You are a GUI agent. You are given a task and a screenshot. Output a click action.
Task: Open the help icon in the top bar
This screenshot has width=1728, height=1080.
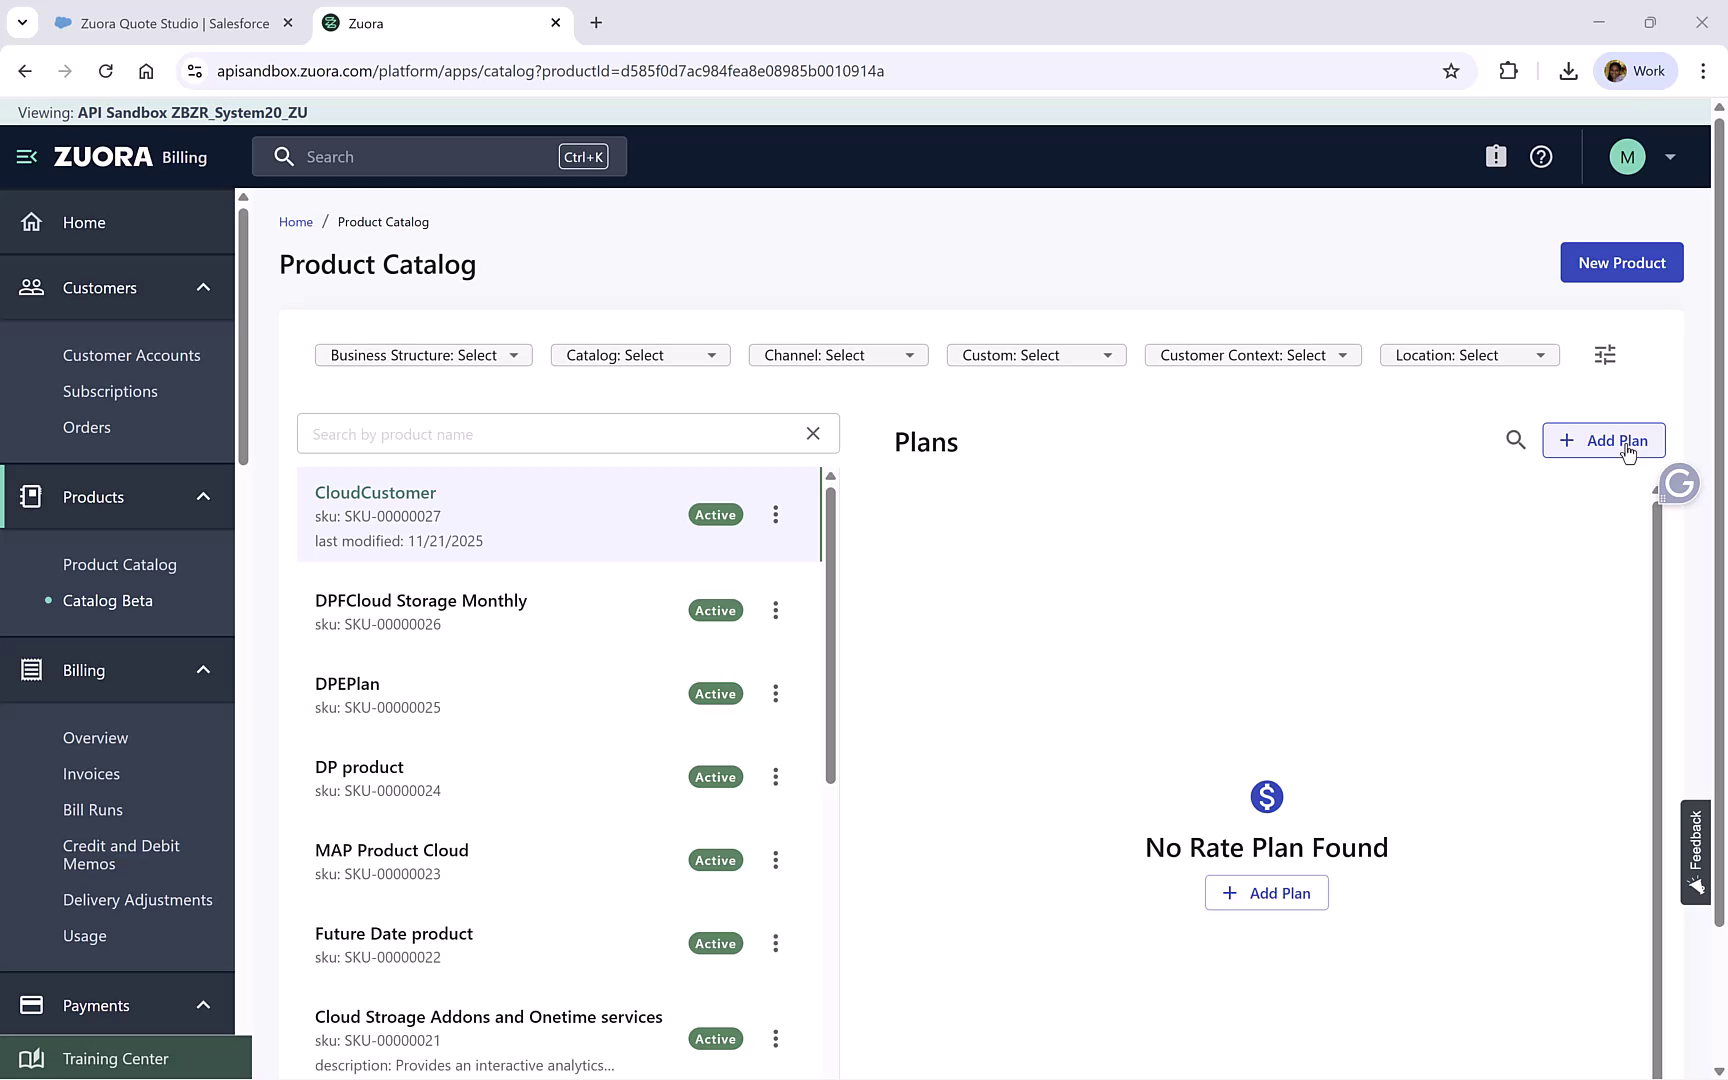[1541, 156]
